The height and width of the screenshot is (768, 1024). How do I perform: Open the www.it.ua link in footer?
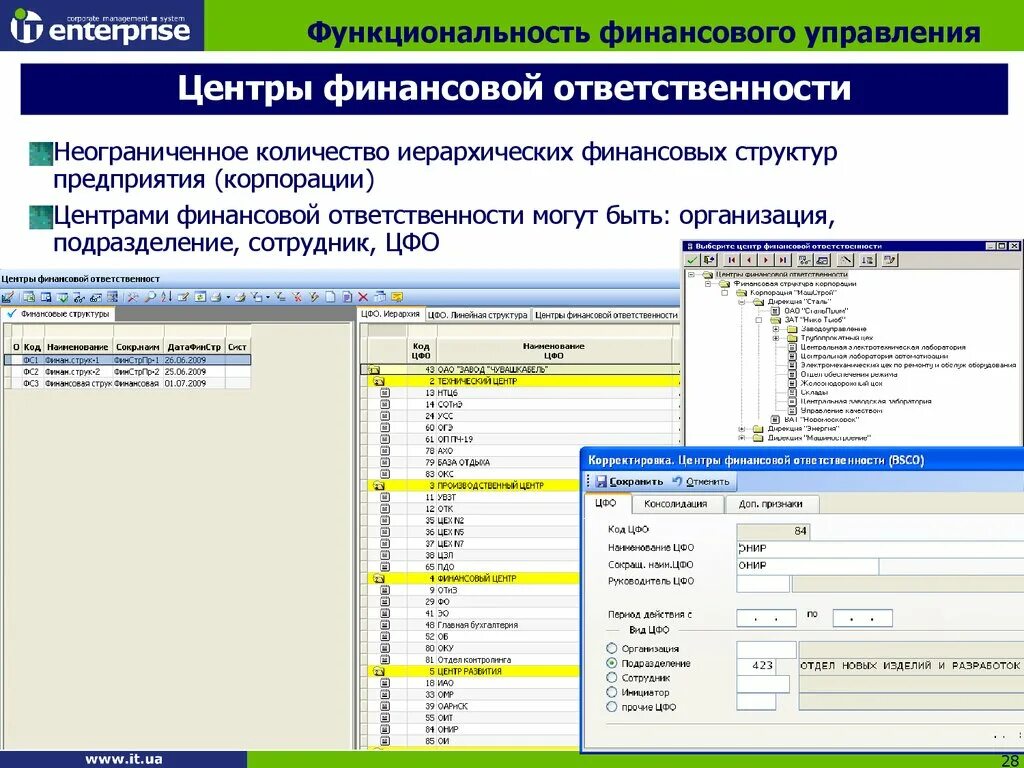coord(123,759)
